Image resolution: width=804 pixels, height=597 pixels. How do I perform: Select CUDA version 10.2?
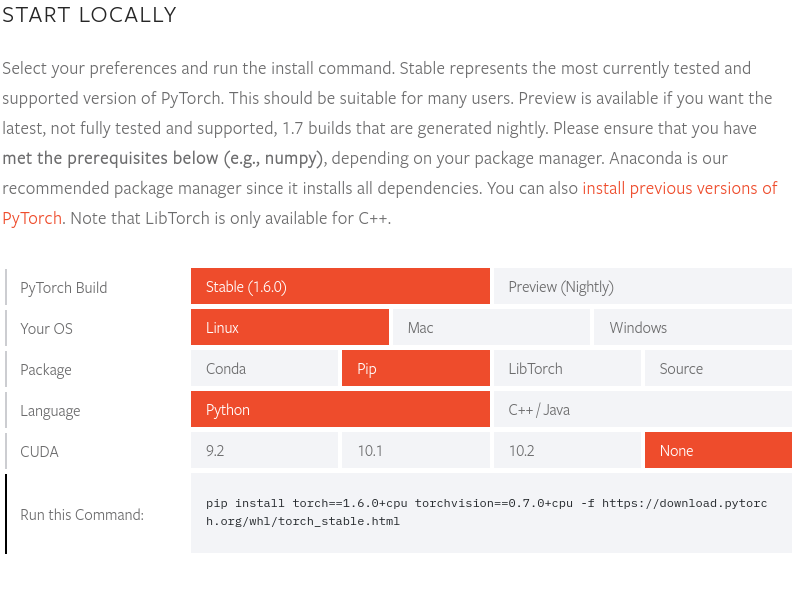(x=567, y=451)
